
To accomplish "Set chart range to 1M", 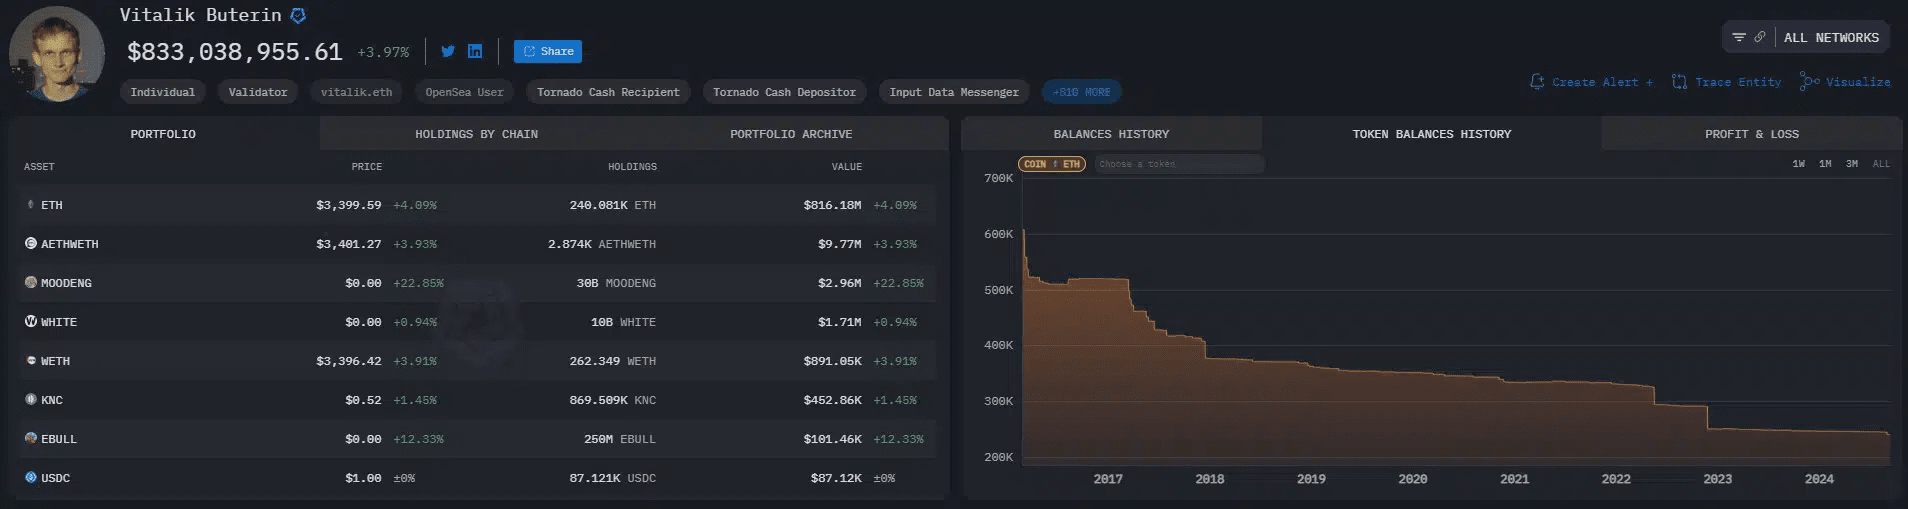I will click(x=1825, y=164).
